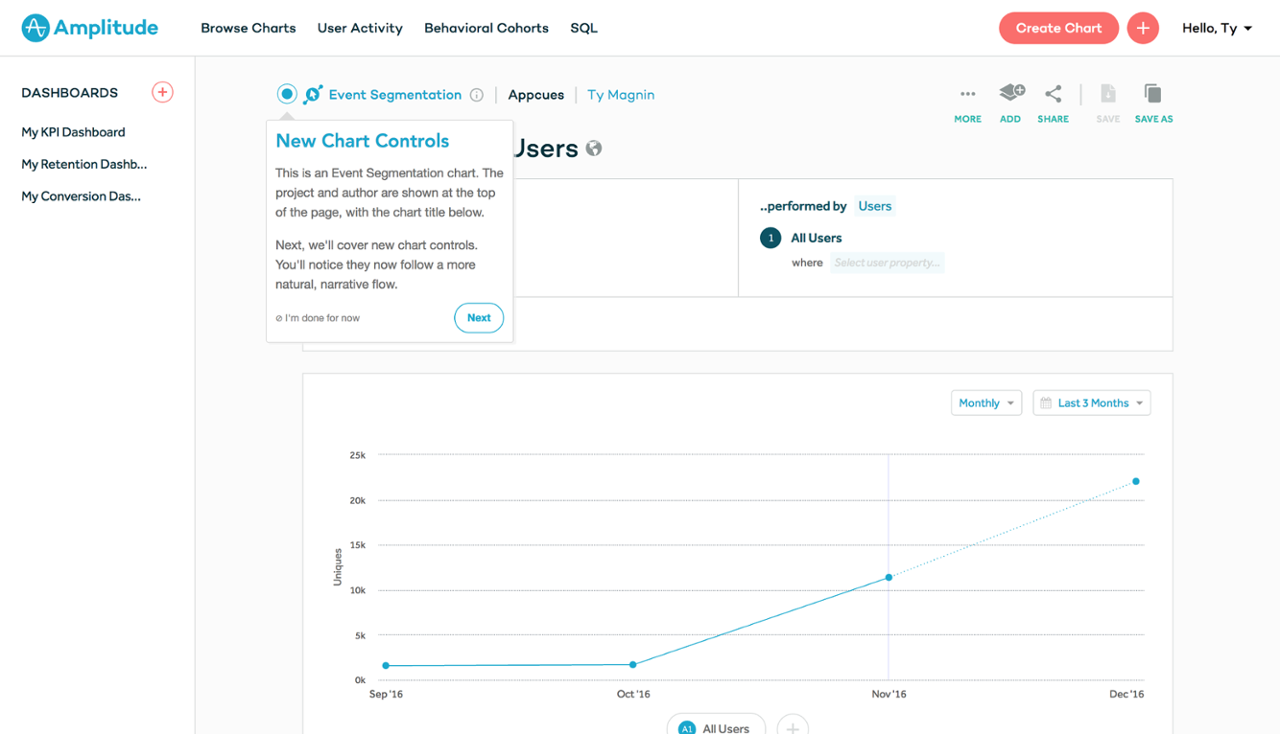Open the Last 3 Months date range dropdown
Image resolution: width=1280 pixels, height=734 pixels.
coord(1092,403)
